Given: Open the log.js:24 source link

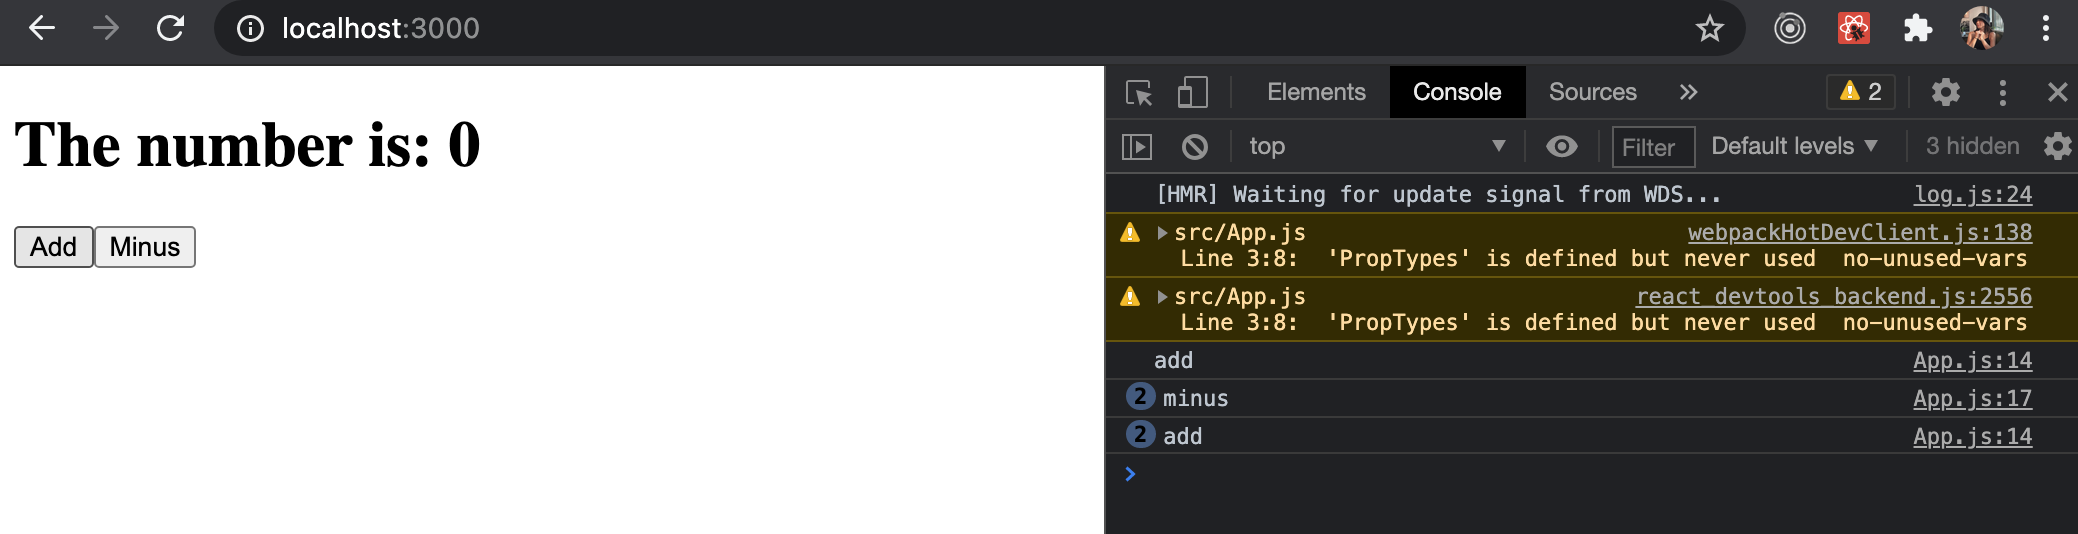Looking at the screenshot, I should coord(1973,194).
